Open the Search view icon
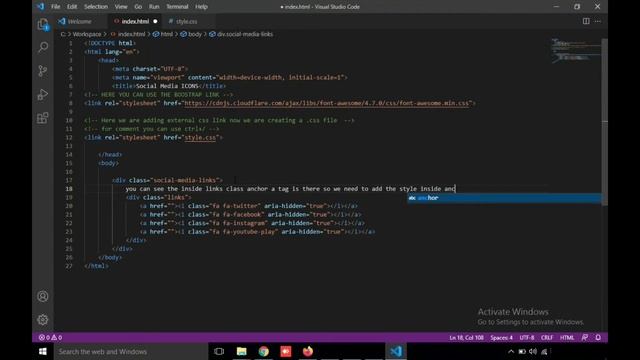The image size is (640, 360). tap(43, 47)
